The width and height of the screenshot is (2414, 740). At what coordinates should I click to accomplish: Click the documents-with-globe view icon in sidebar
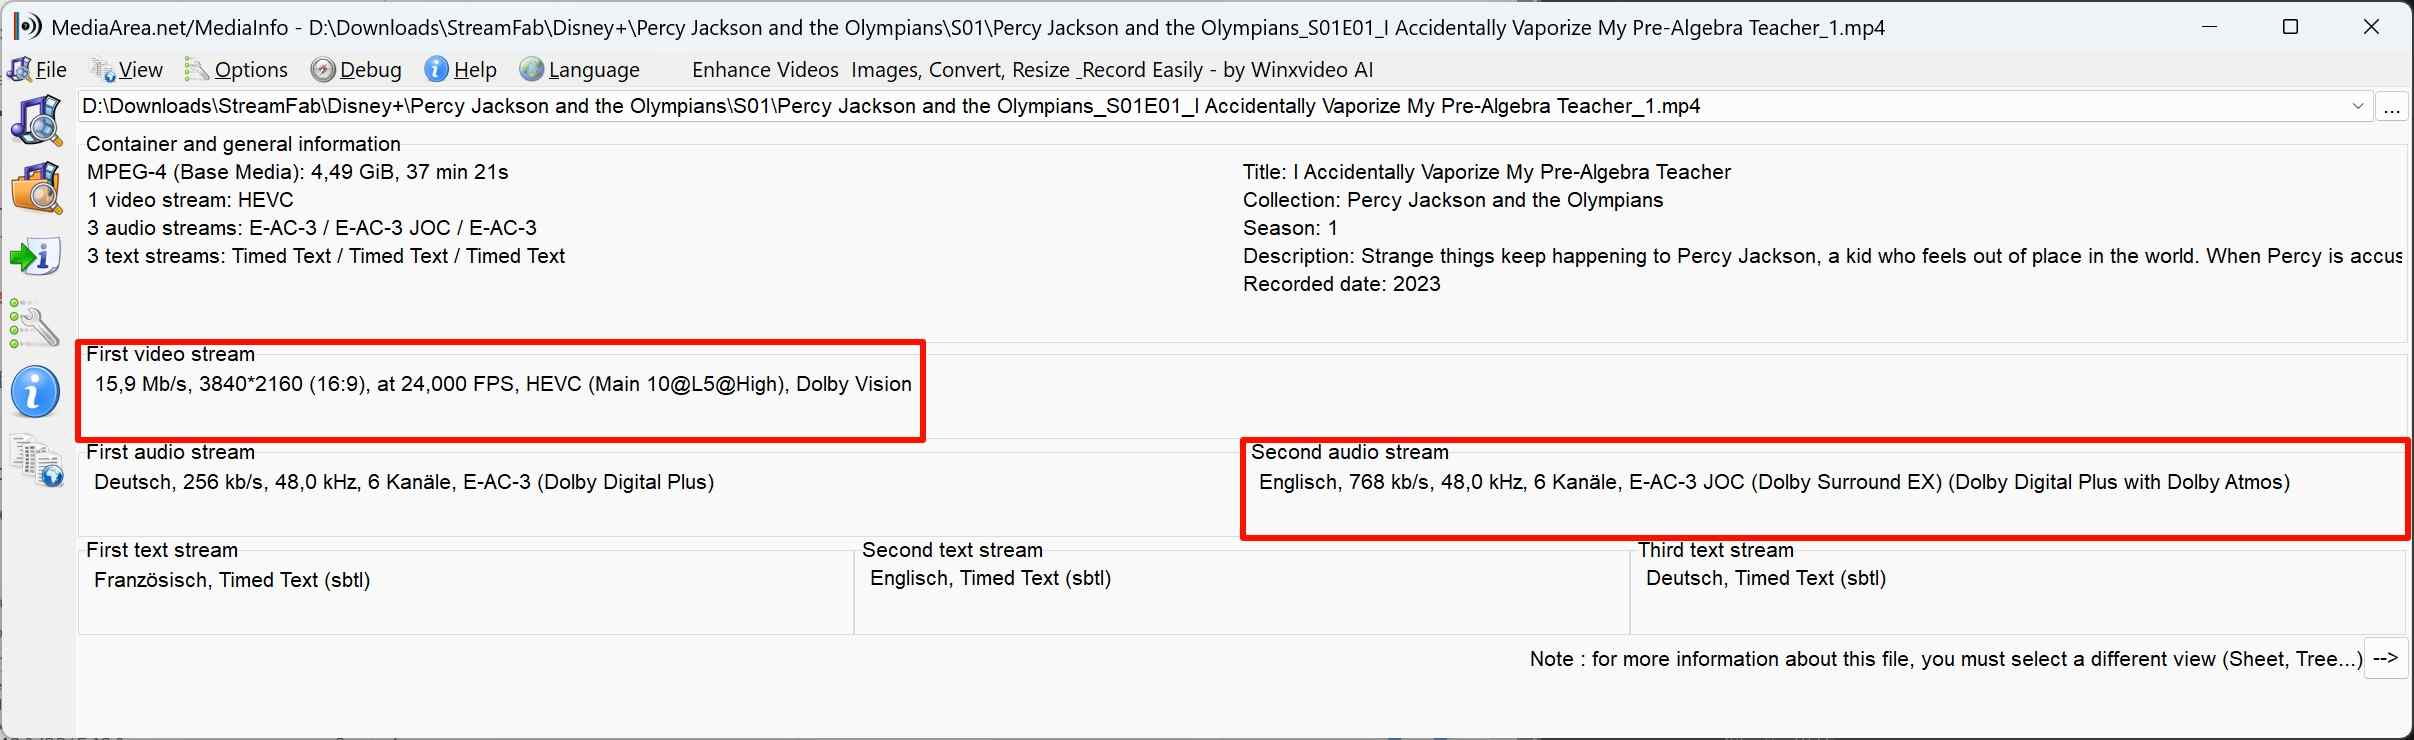click(37, 461)
